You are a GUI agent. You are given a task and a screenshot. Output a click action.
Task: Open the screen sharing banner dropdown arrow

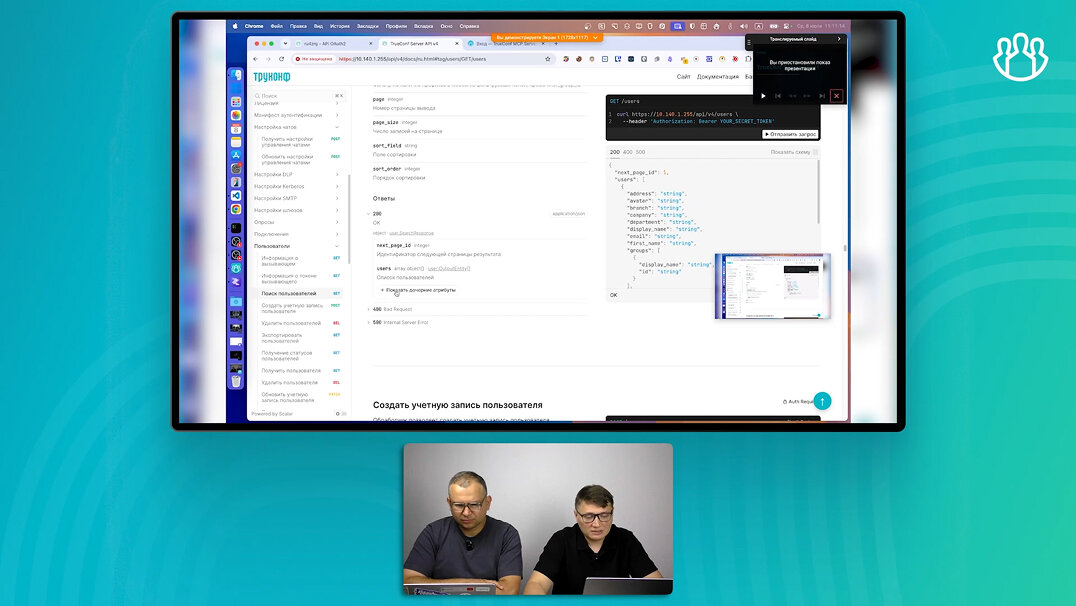pos(595,37)
